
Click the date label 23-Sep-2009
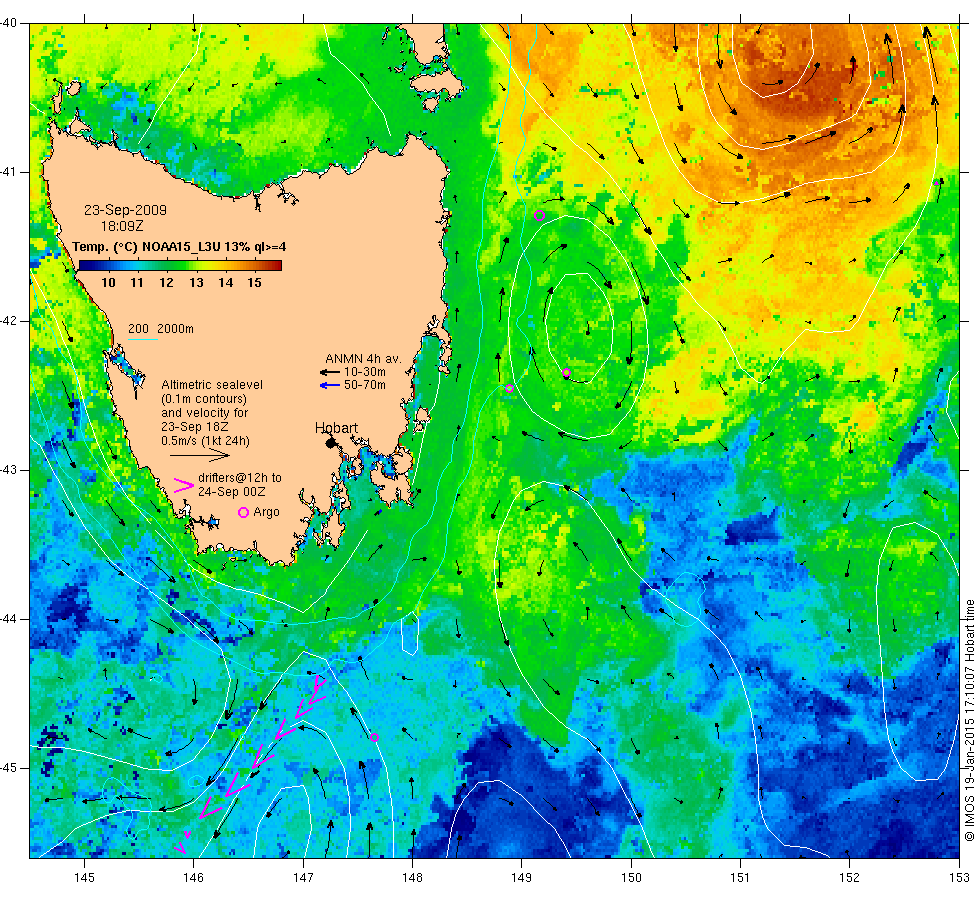pos(125,210)
